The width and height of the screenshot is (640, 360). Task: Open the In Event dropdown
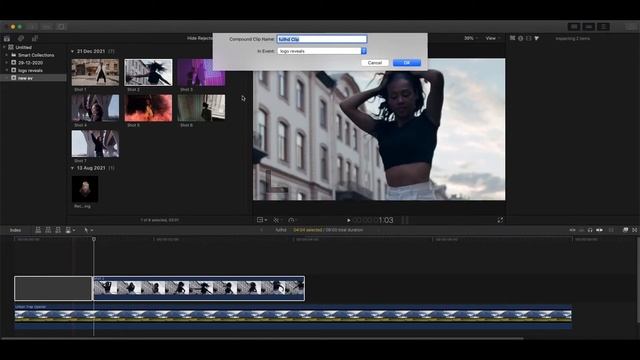pos(322,51)
